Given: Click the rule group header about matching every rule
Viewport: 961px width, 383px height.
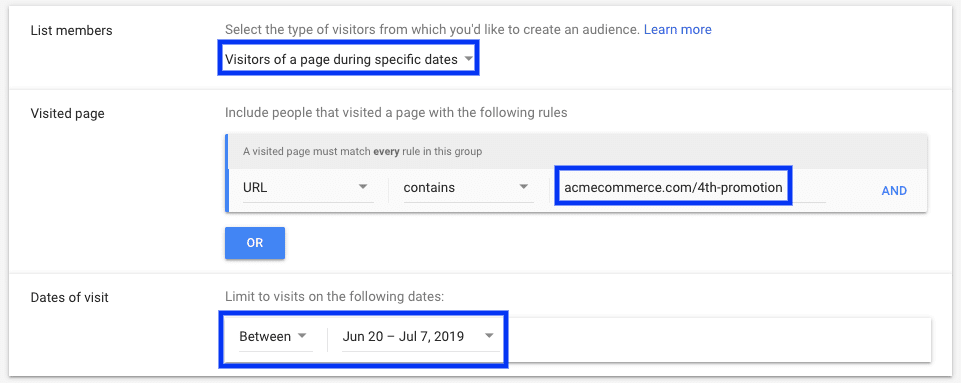Looking at the screenshot, I should [x=576, y=152].
